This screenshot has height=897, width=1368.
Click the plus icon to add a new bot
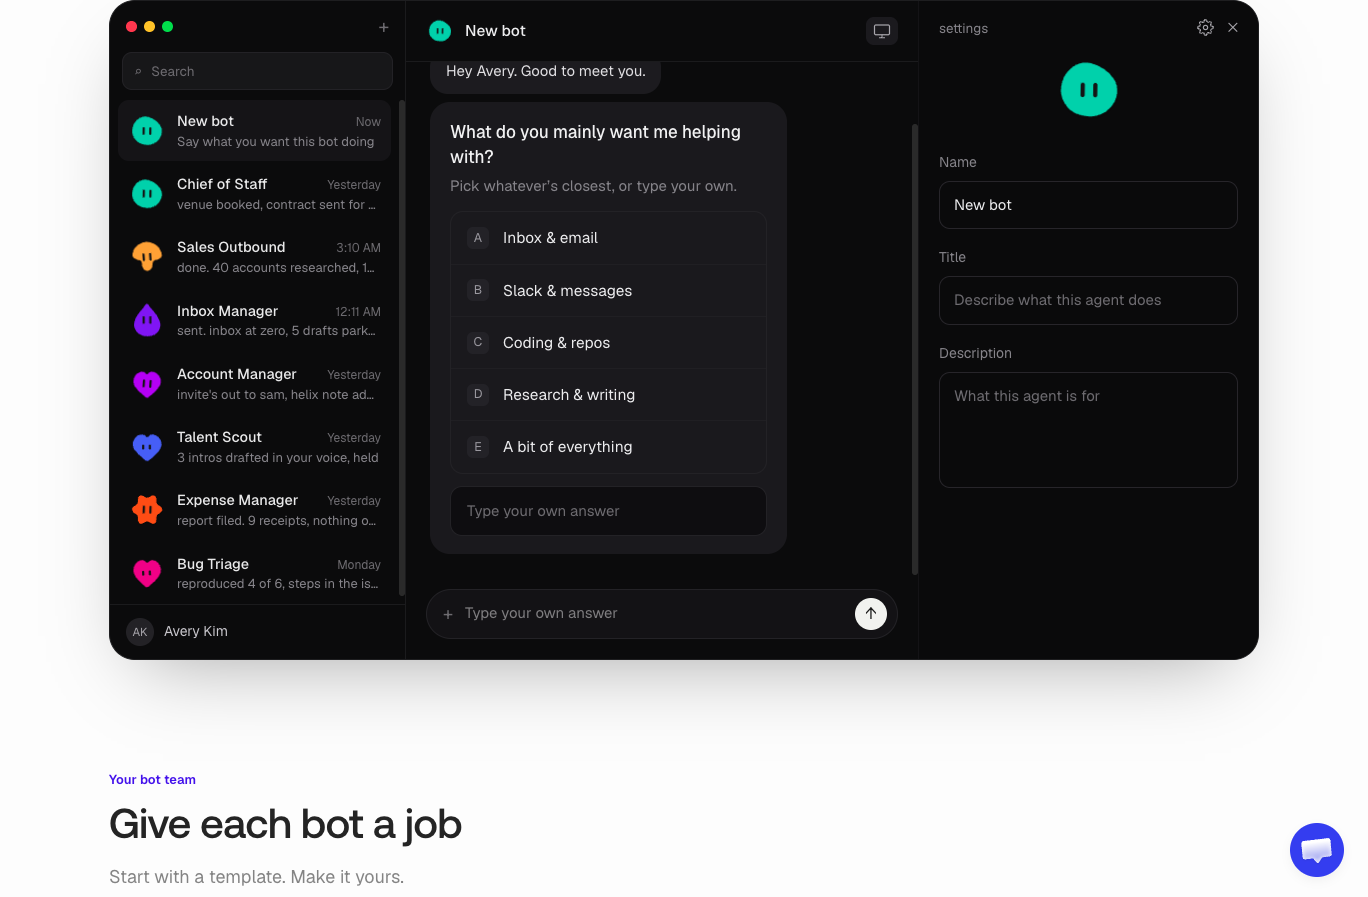pyautogui.click(x=383, y=27)
